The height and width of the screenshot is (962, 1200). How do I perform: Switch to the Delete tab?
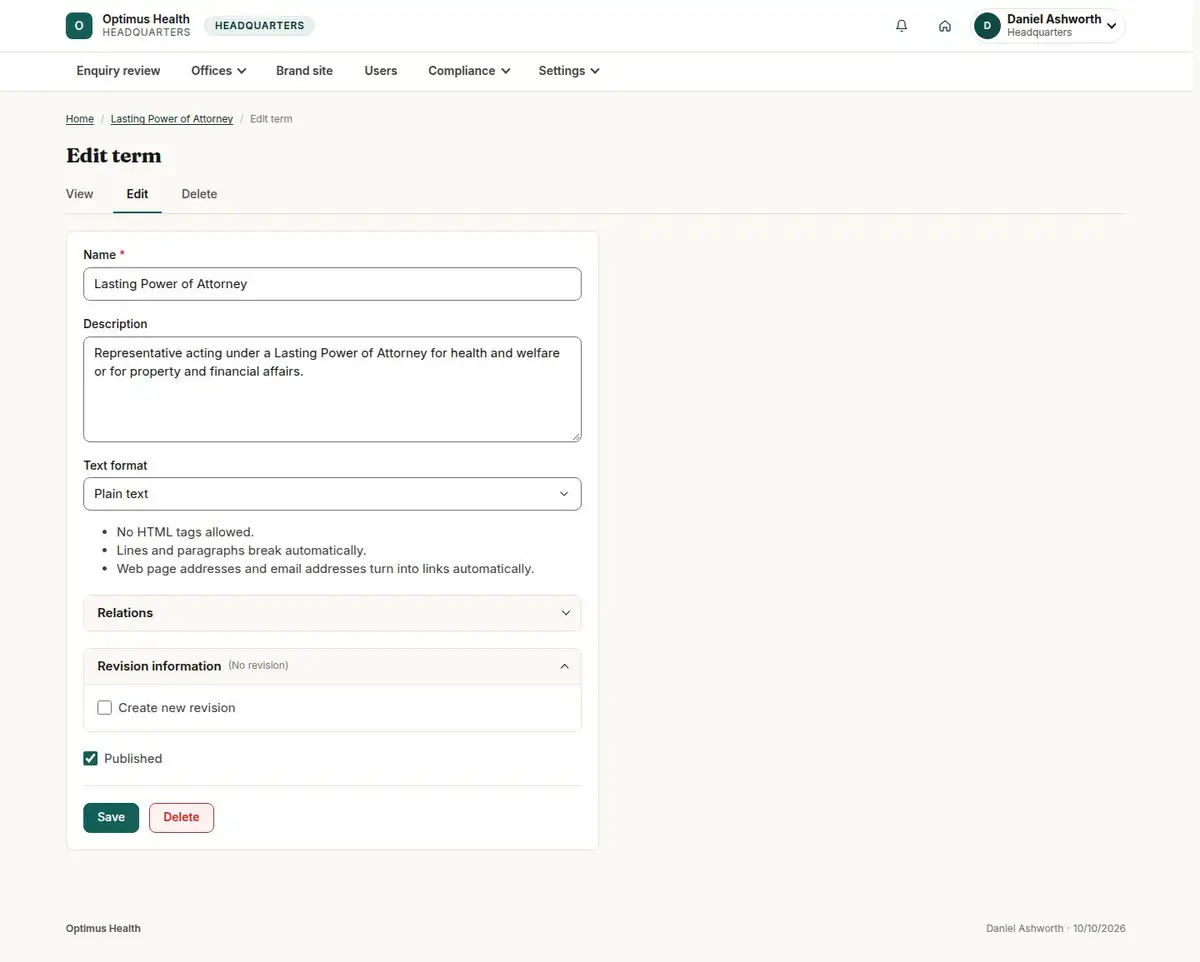[199, 194]
